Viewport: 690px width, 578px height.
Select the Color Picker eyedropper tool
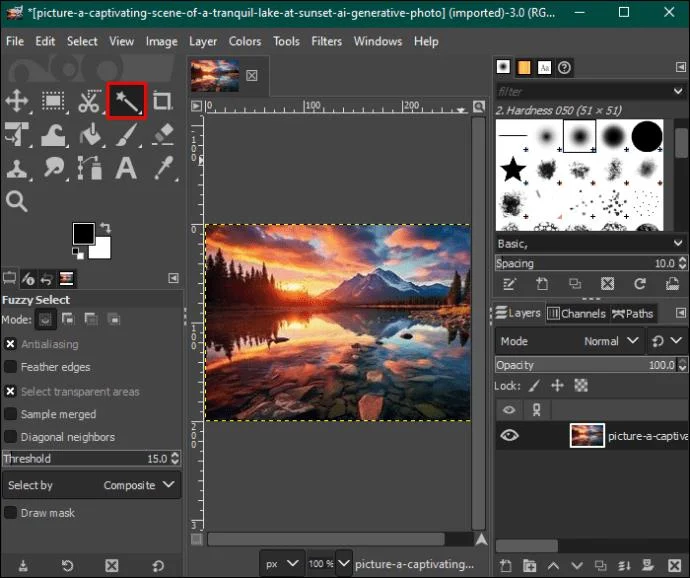click(x=164, y=168)
